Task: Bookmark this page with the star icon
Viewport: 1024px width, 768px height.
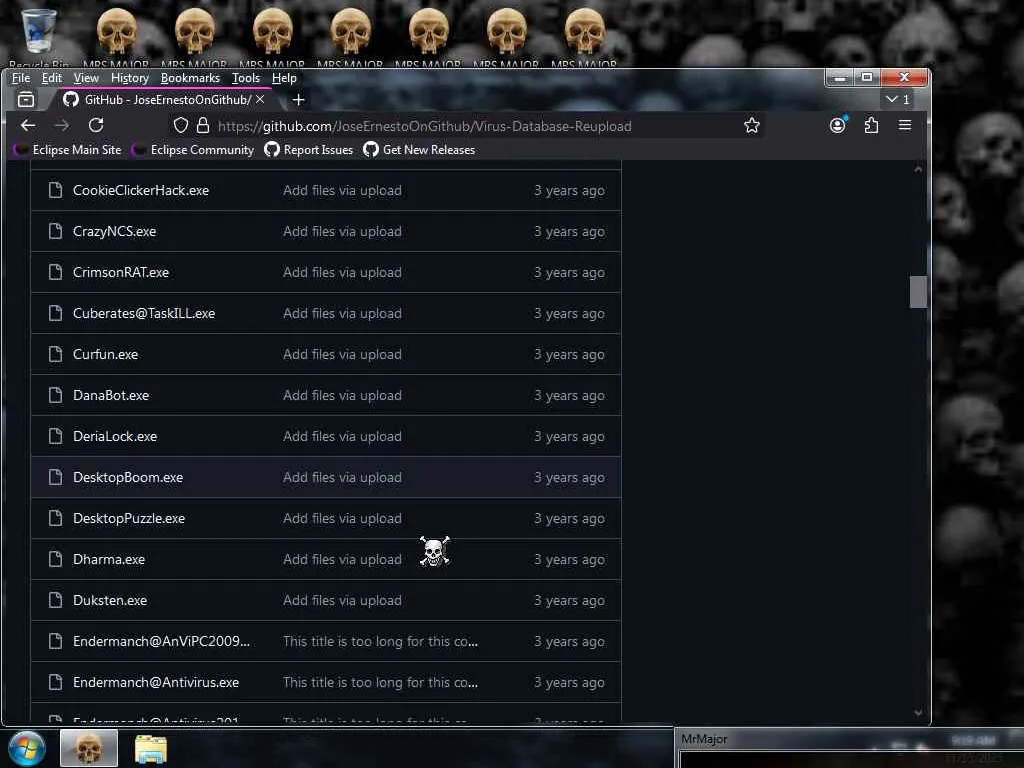Action: coord(752,125)
